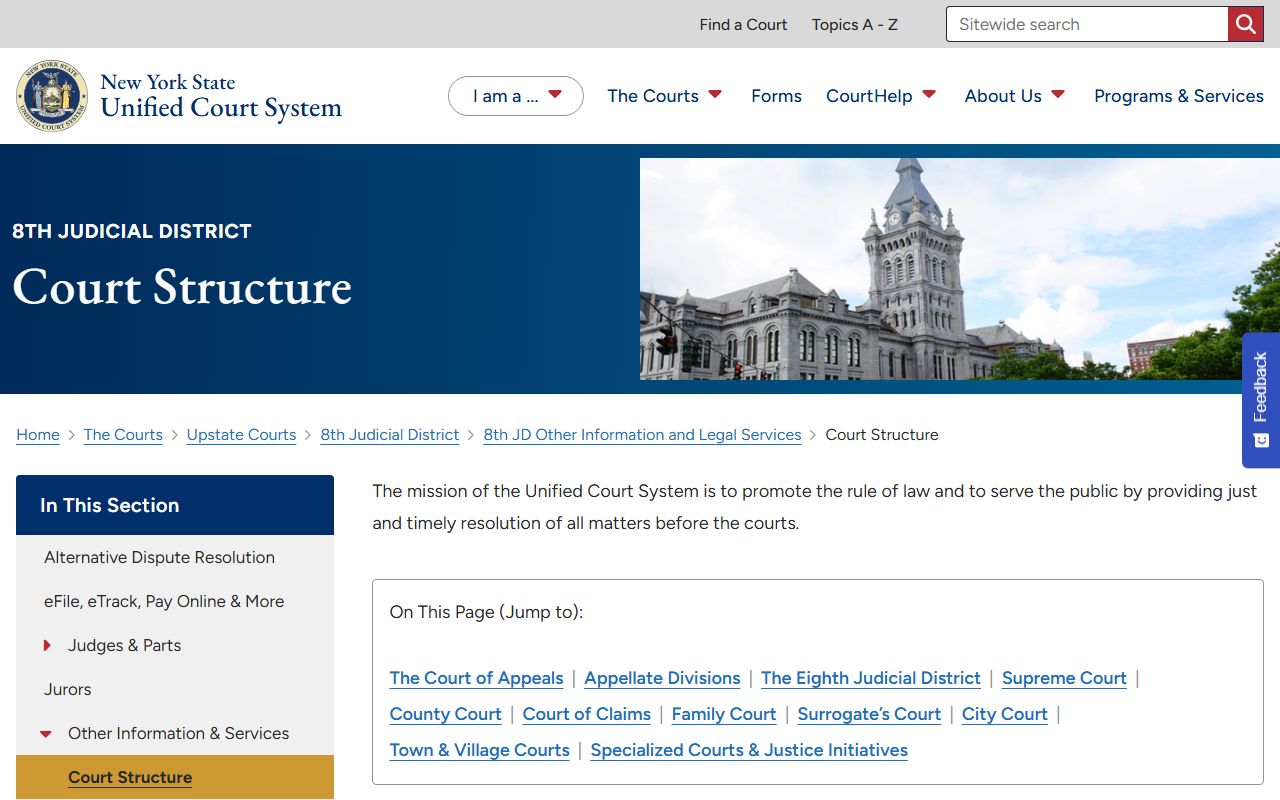The image size is (1280, 800).
Task: Open 8th JD Other Information and Legal Services
Action: [642, 435]
